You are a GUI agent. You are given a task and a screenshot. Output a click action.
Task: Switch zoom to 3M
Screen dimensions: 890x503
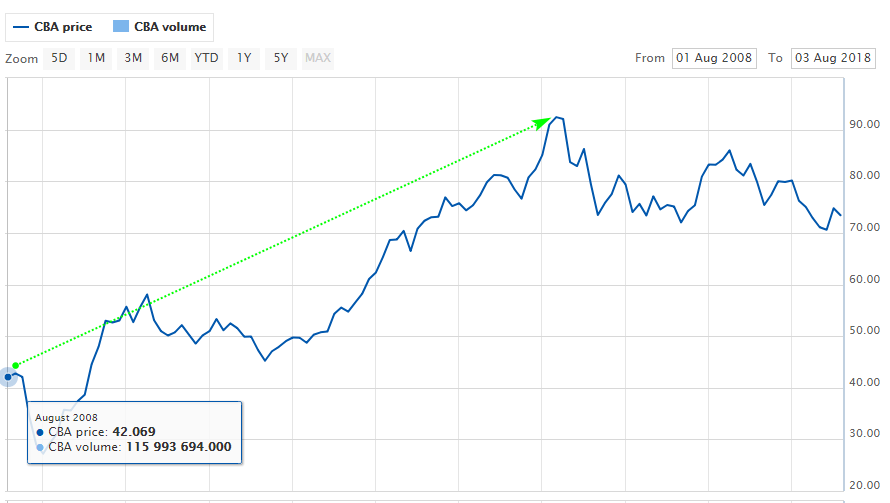coord(133,58)
